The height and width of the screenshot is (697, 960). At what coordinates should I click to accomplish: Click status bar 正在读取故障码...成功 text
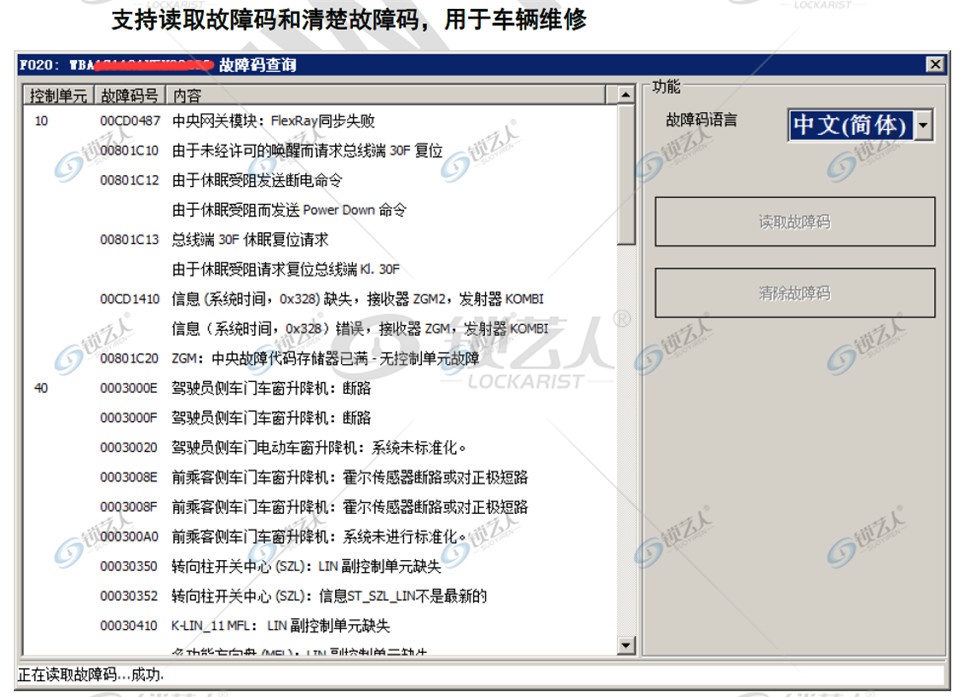point(91,675)
